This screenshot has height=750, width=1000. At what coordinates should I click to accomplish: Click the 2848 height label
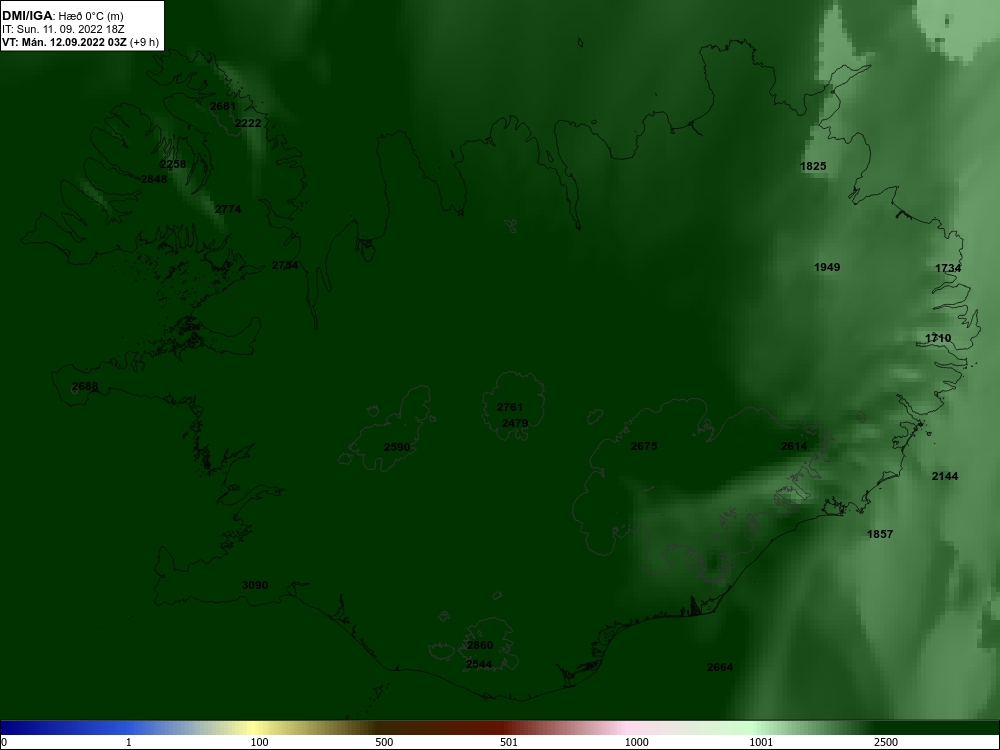[154, 179]
